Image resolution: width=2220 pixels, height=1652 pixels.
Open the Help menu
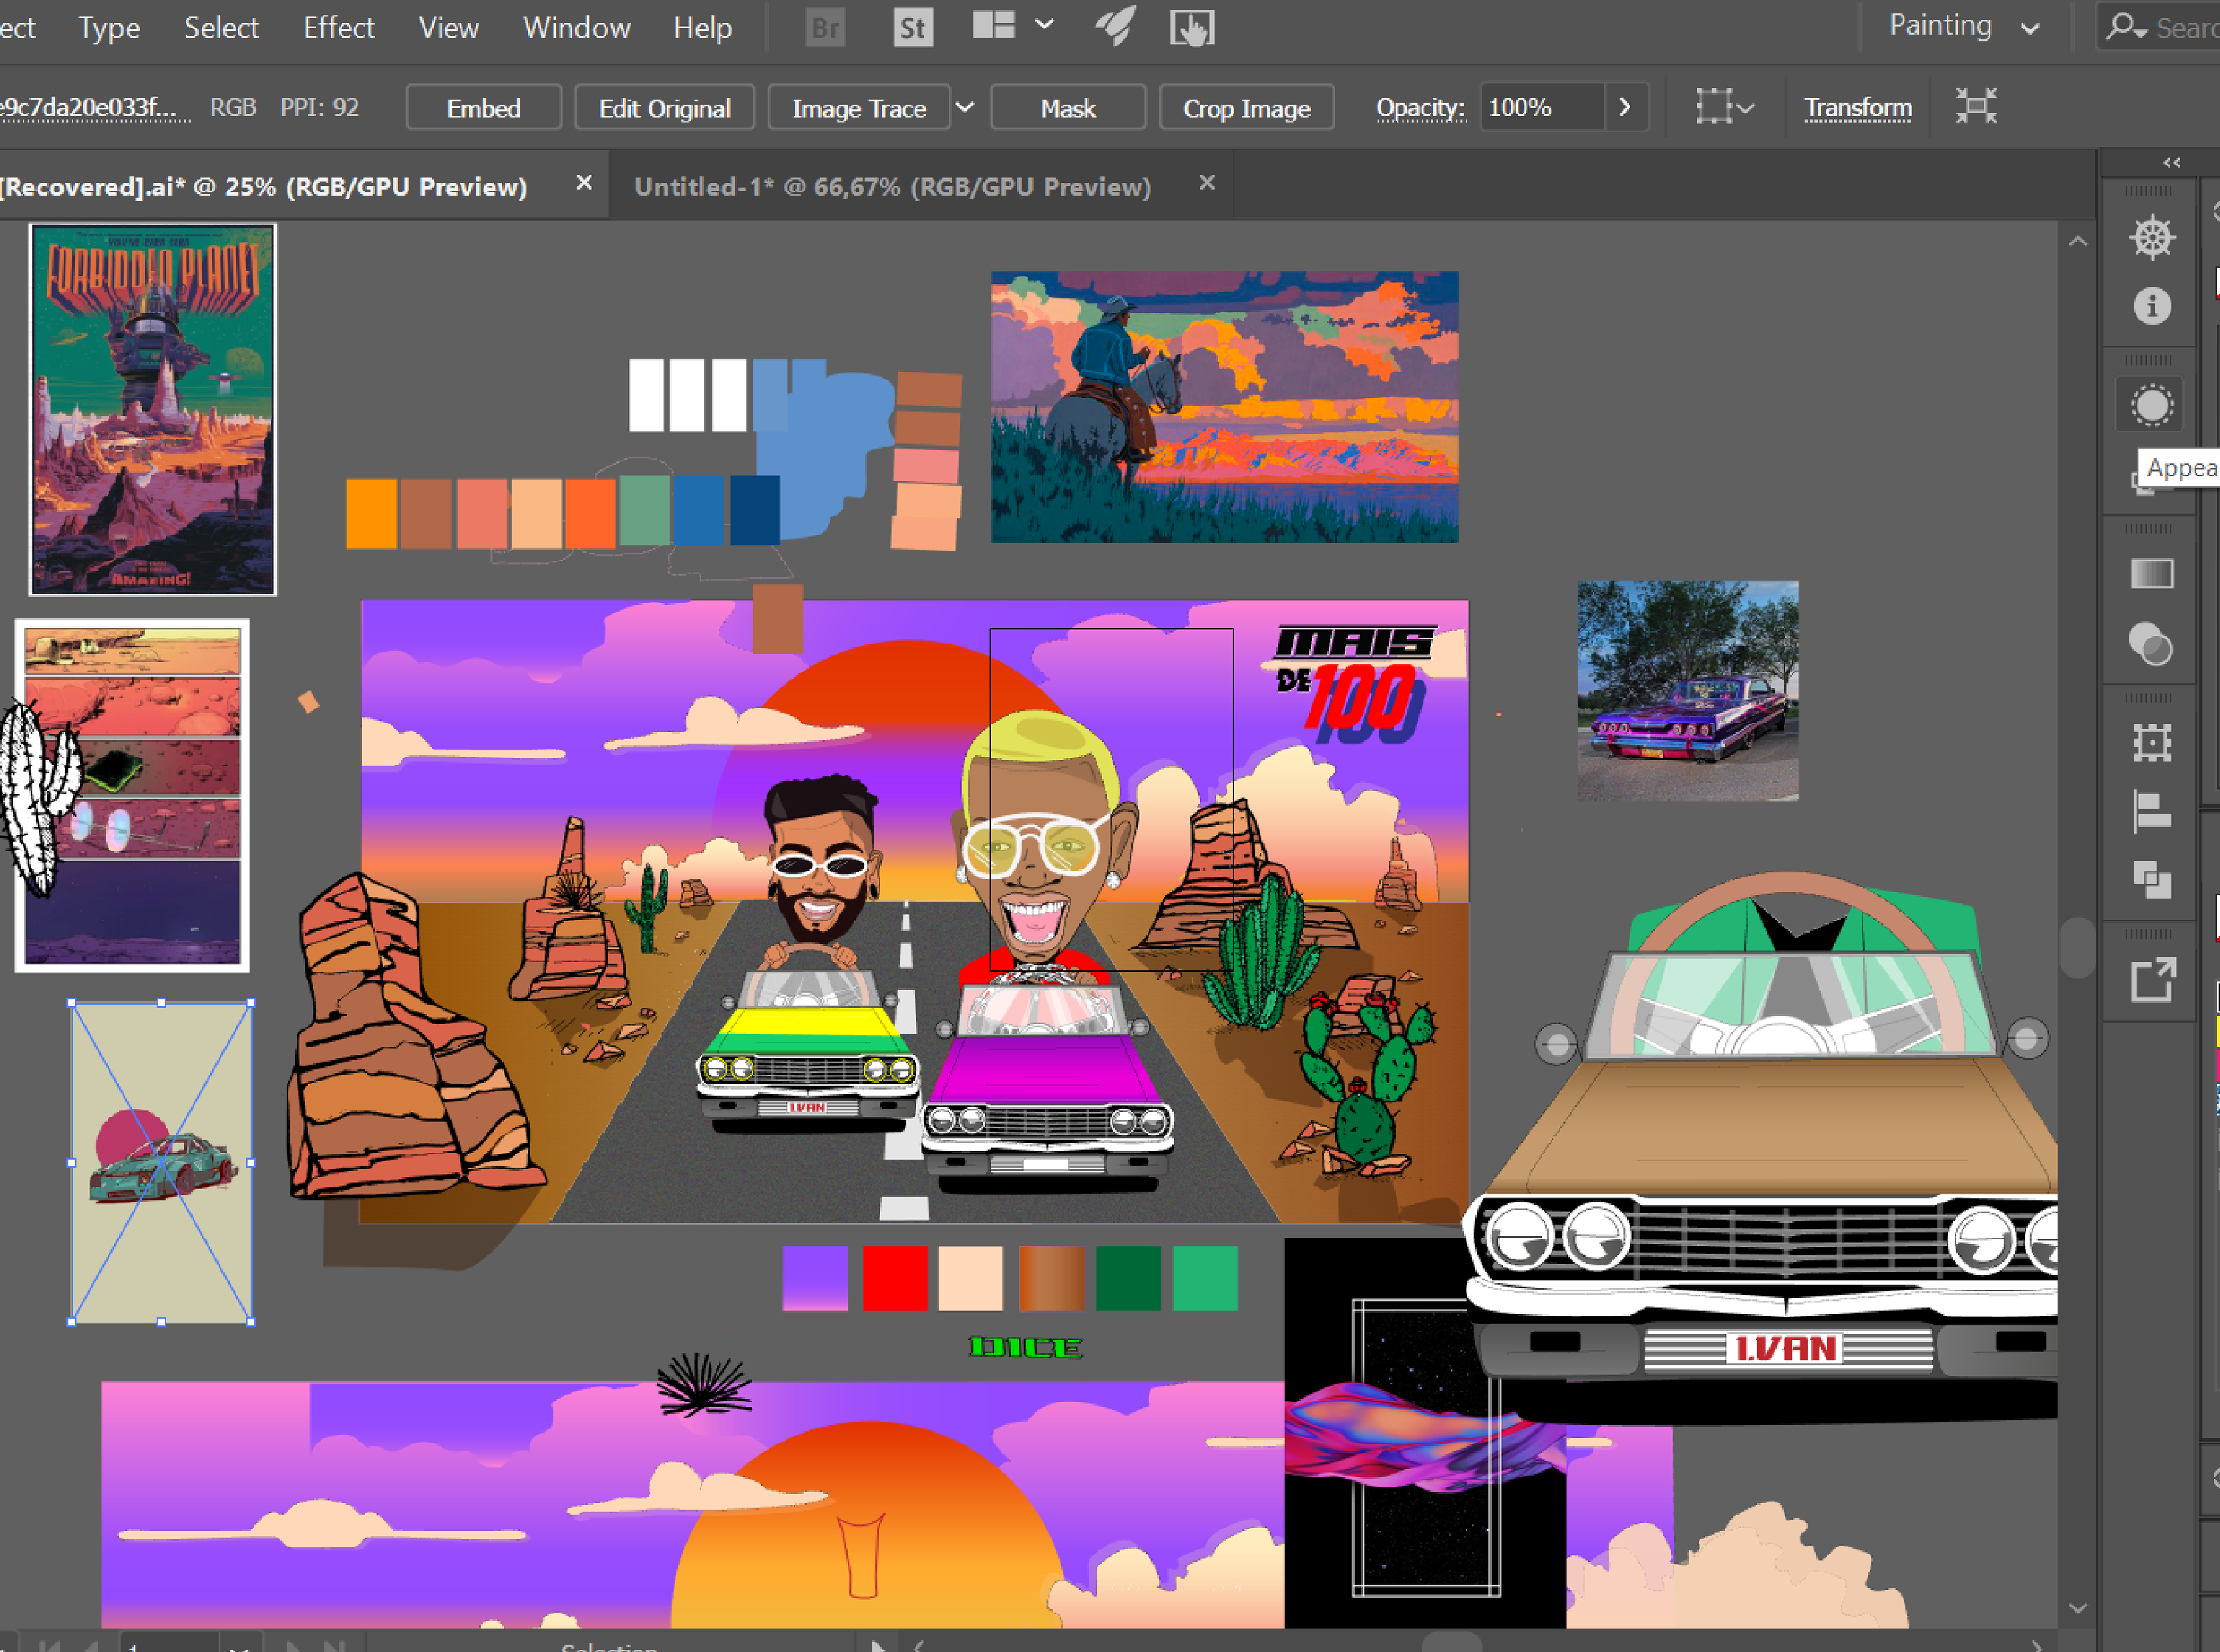tap(702, 28)
